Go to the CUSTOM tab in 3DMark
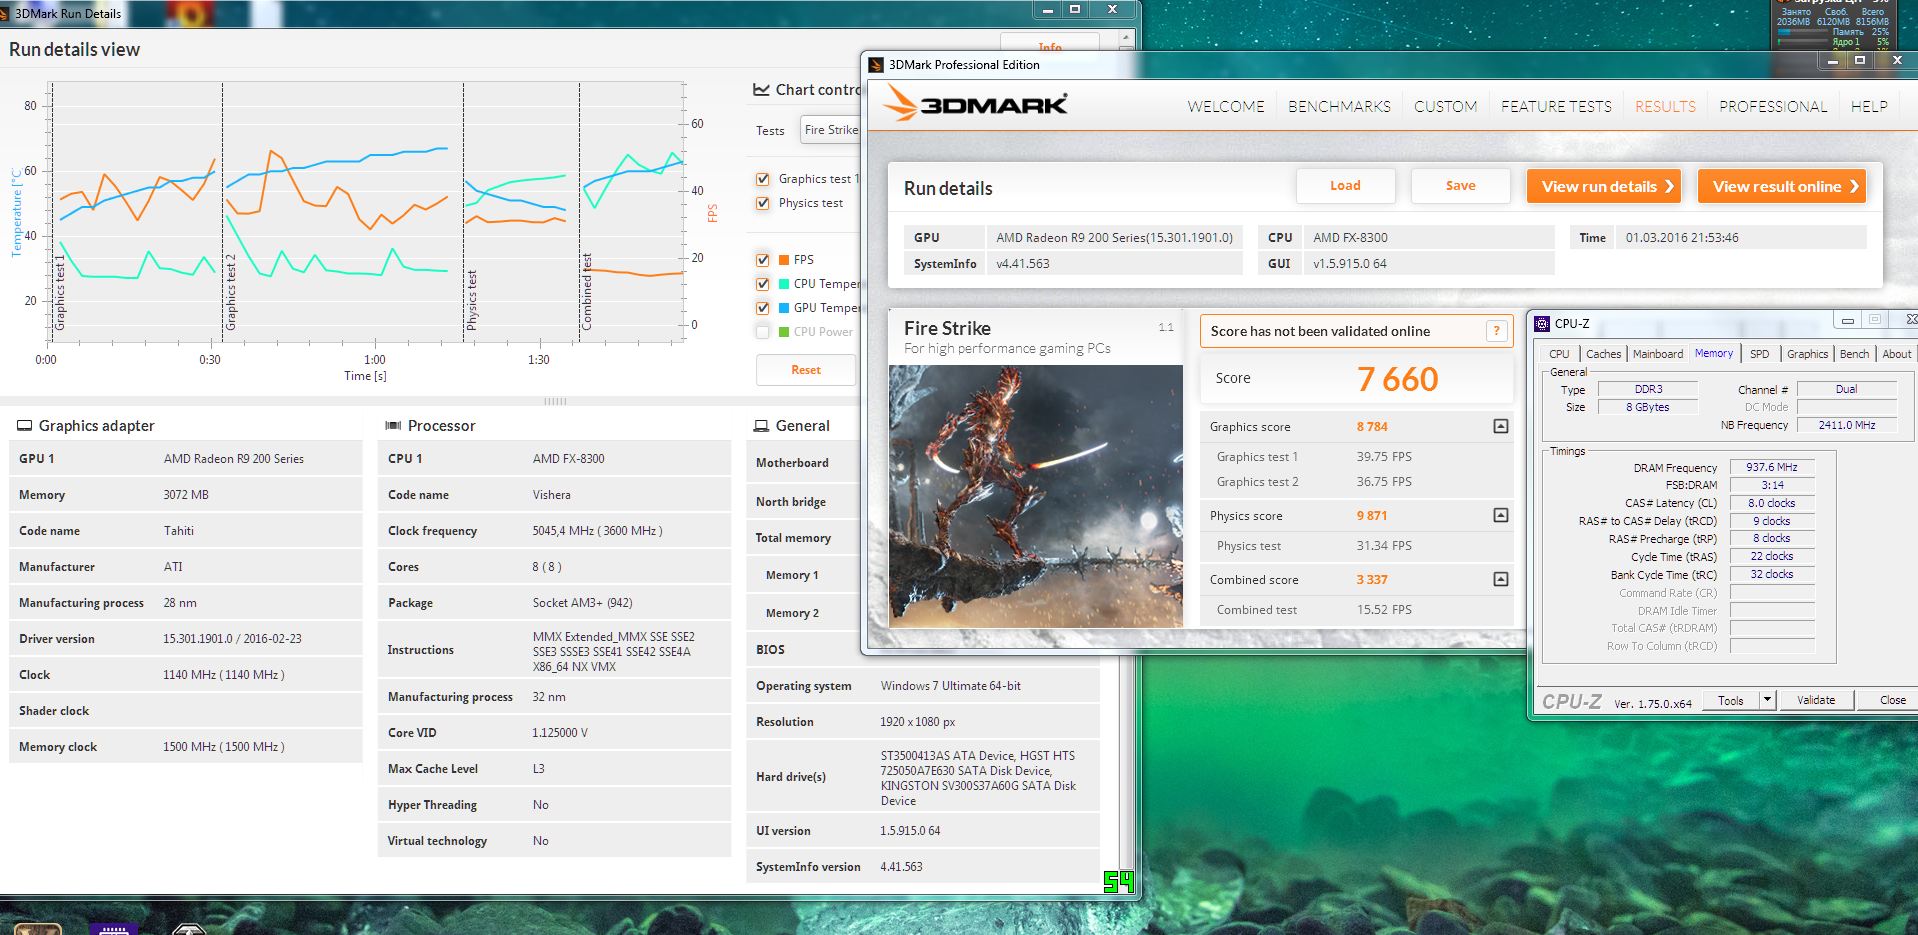This screenshot has height=935, width=1918. pos(1445,107)
